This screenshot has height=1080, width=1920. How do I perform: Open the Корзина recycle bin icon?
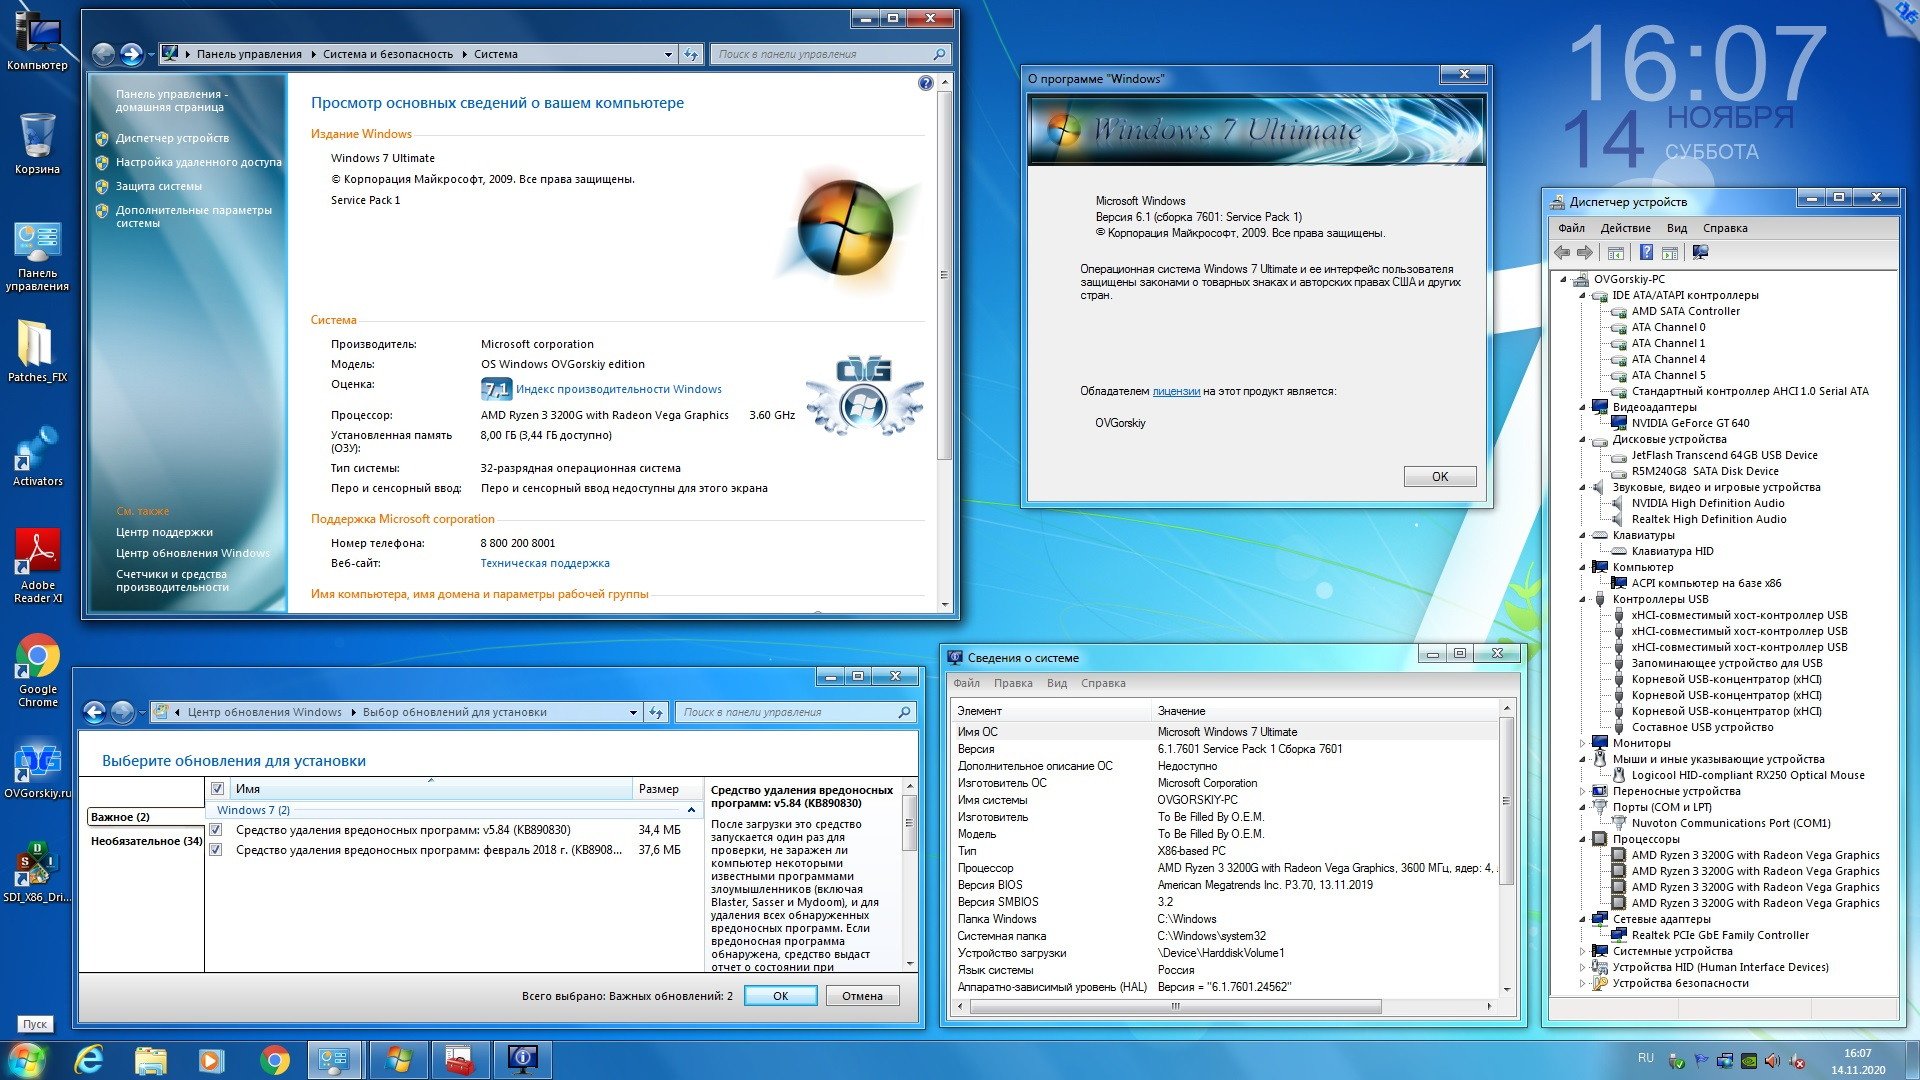coord(37,144)
